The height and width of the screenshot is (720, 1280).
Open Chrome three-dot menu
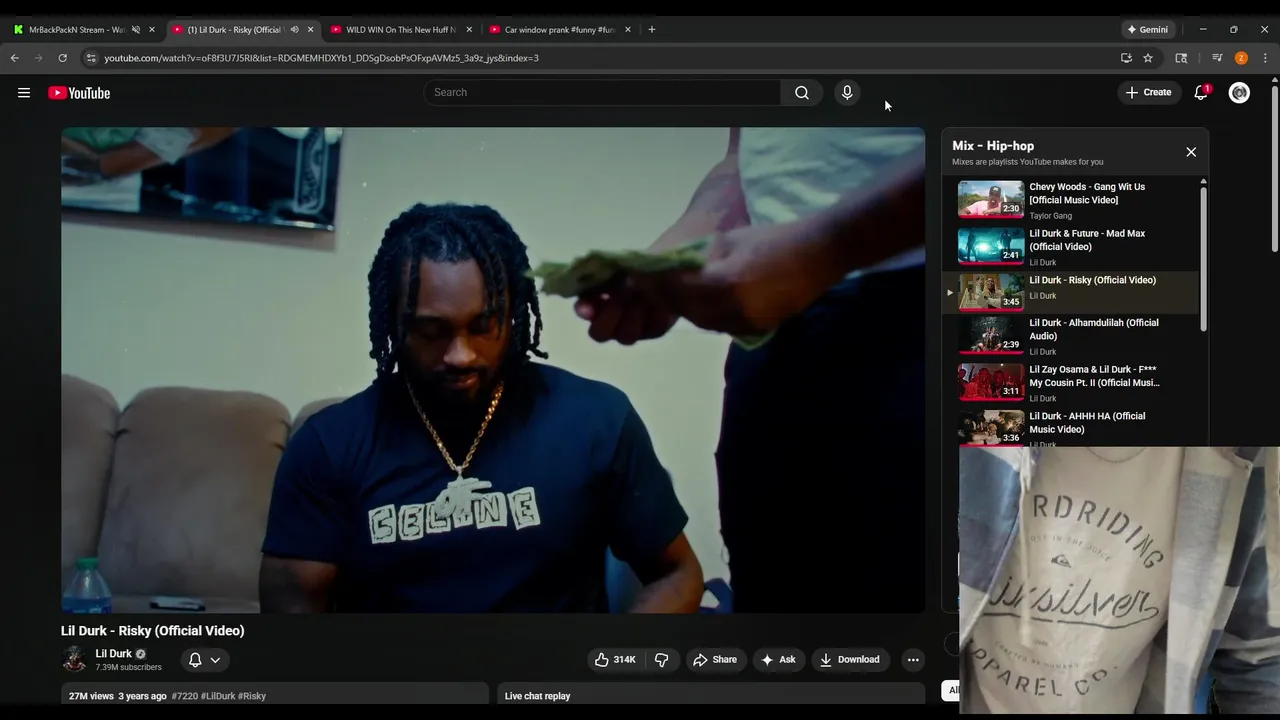(x=1265, y=58)
